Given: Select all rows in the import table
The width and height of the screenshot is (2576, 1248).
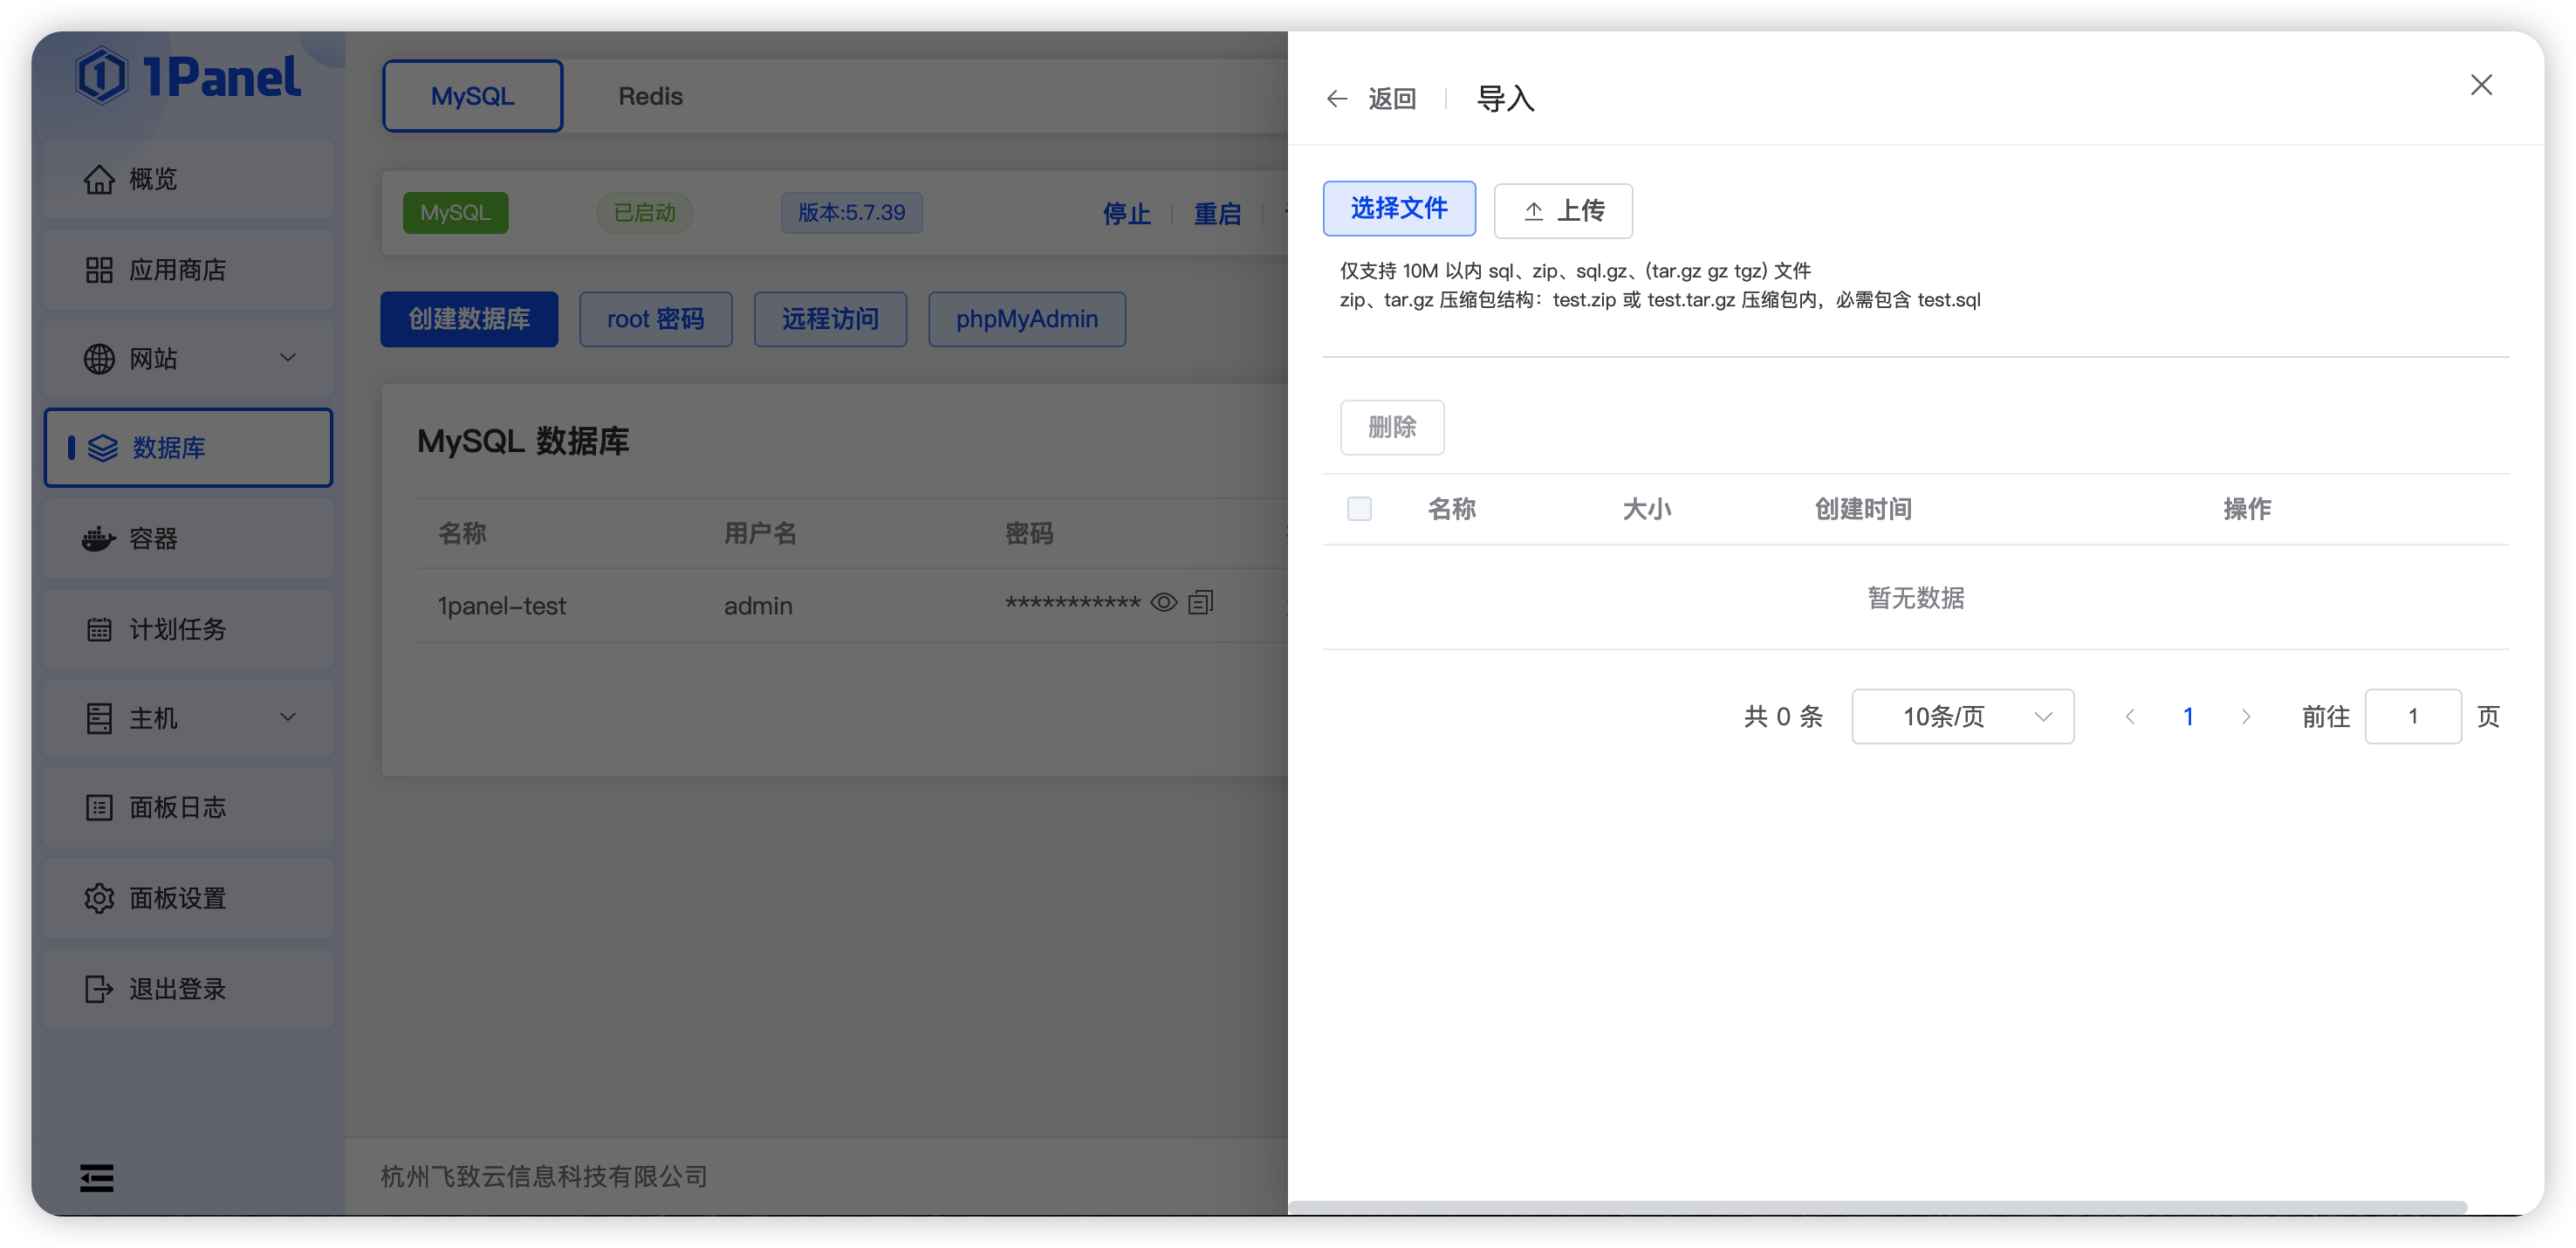Looking at the screenshot, I should [1359, 509].
